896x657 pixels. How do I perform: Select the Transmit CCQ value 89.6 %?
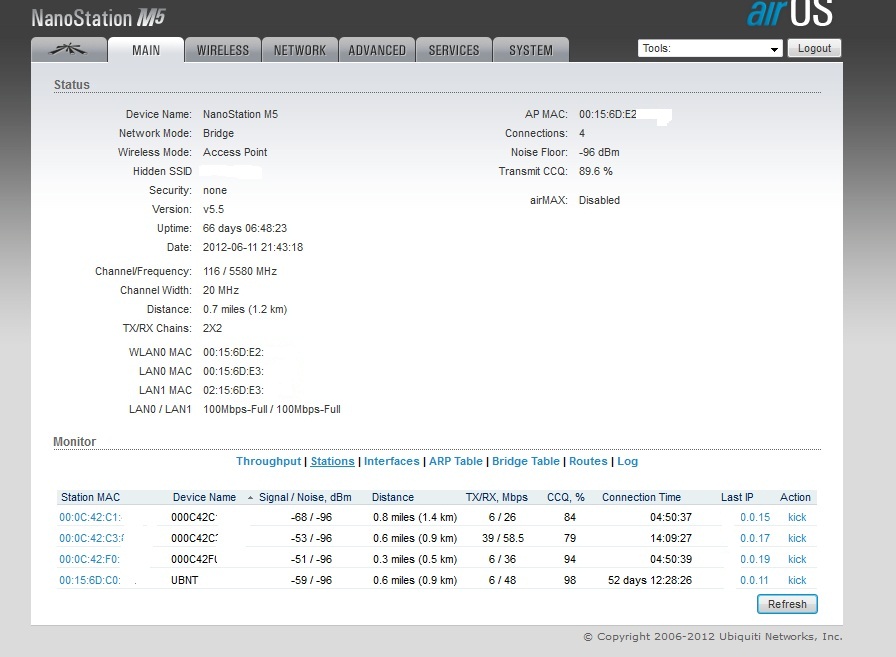[595, 171]
